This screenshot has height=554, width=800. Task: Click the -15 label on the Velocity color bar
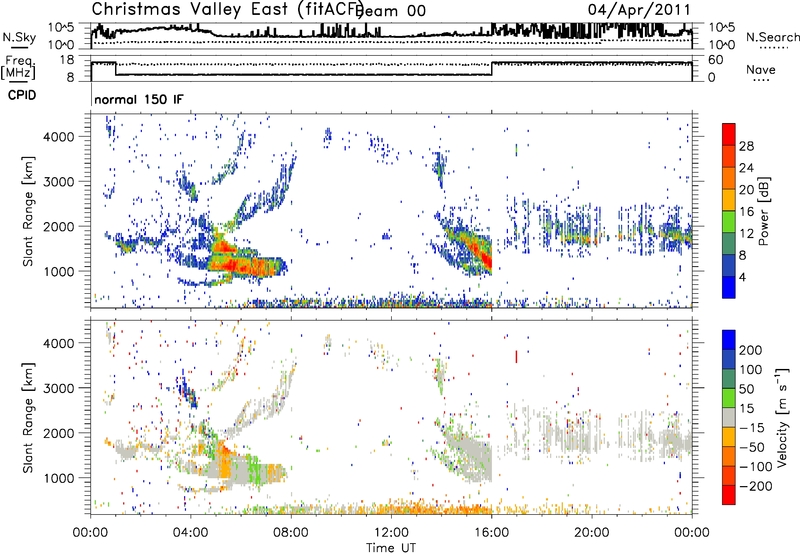tap(752, 427)
